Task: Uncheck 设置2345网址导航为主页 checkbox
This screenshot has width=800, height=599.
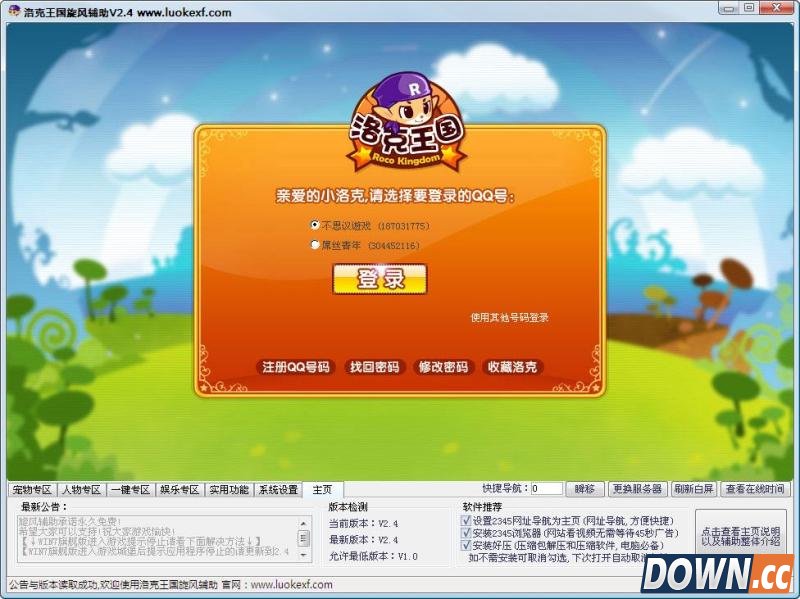Action: (466, 521)
